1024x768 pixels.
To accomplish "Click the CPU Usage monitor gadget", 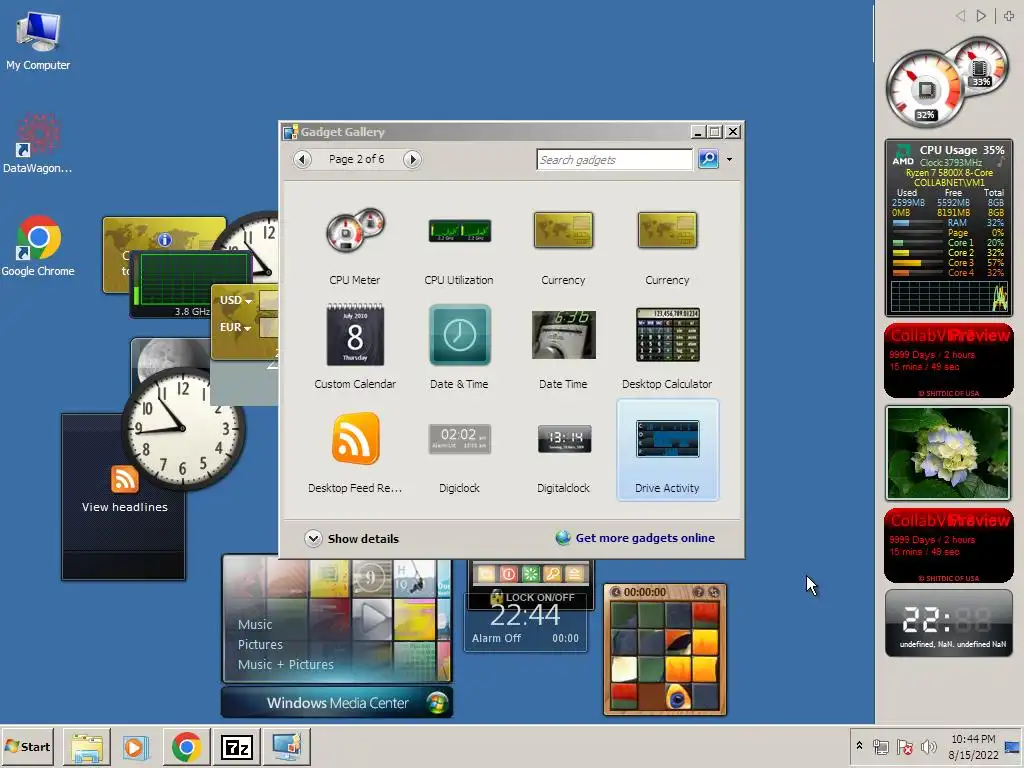I will point(949,227).
